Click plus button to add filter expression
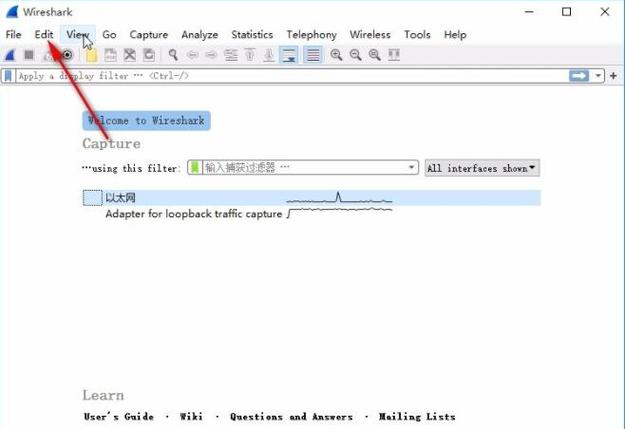This screenshot has height=429, width=625. pyautogui.click(x=613, y=76)
